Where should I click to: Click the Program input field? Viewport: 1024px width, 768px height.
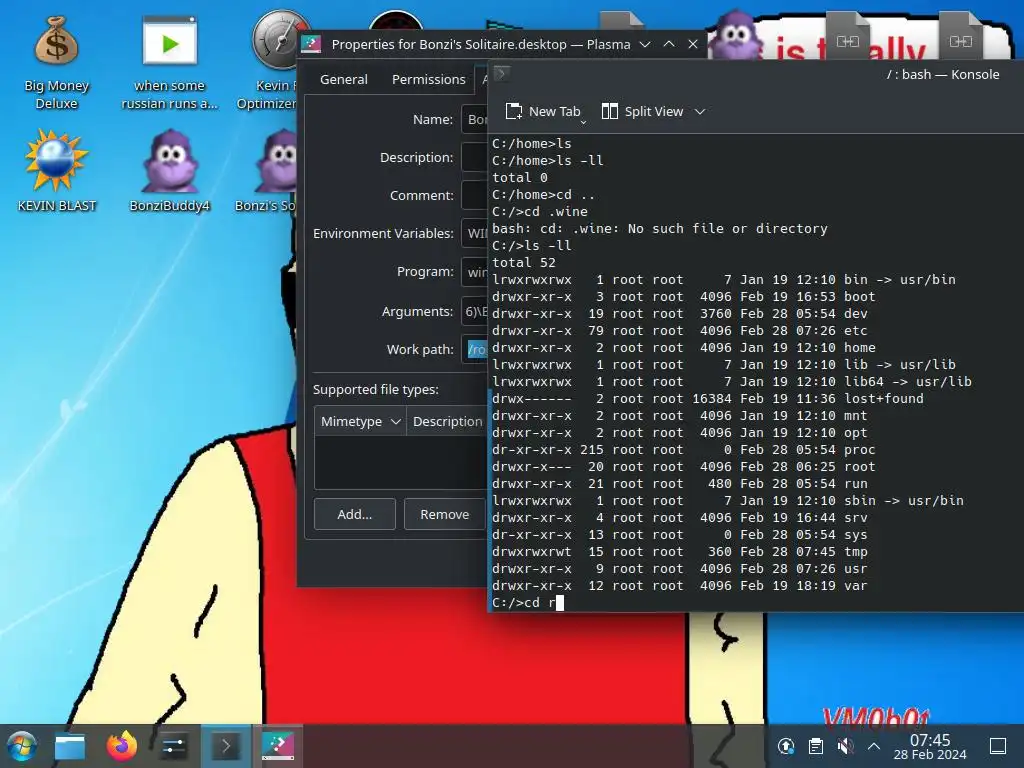tap(475, 272)
